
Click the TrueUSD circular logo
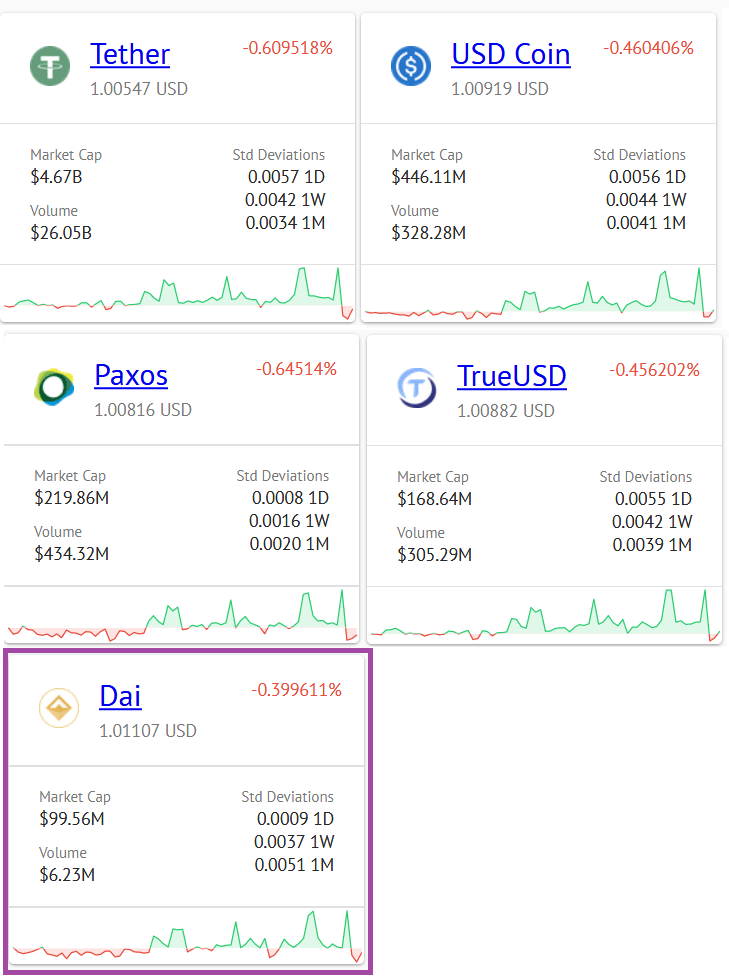pyautogui.click(x=417, y=388)
